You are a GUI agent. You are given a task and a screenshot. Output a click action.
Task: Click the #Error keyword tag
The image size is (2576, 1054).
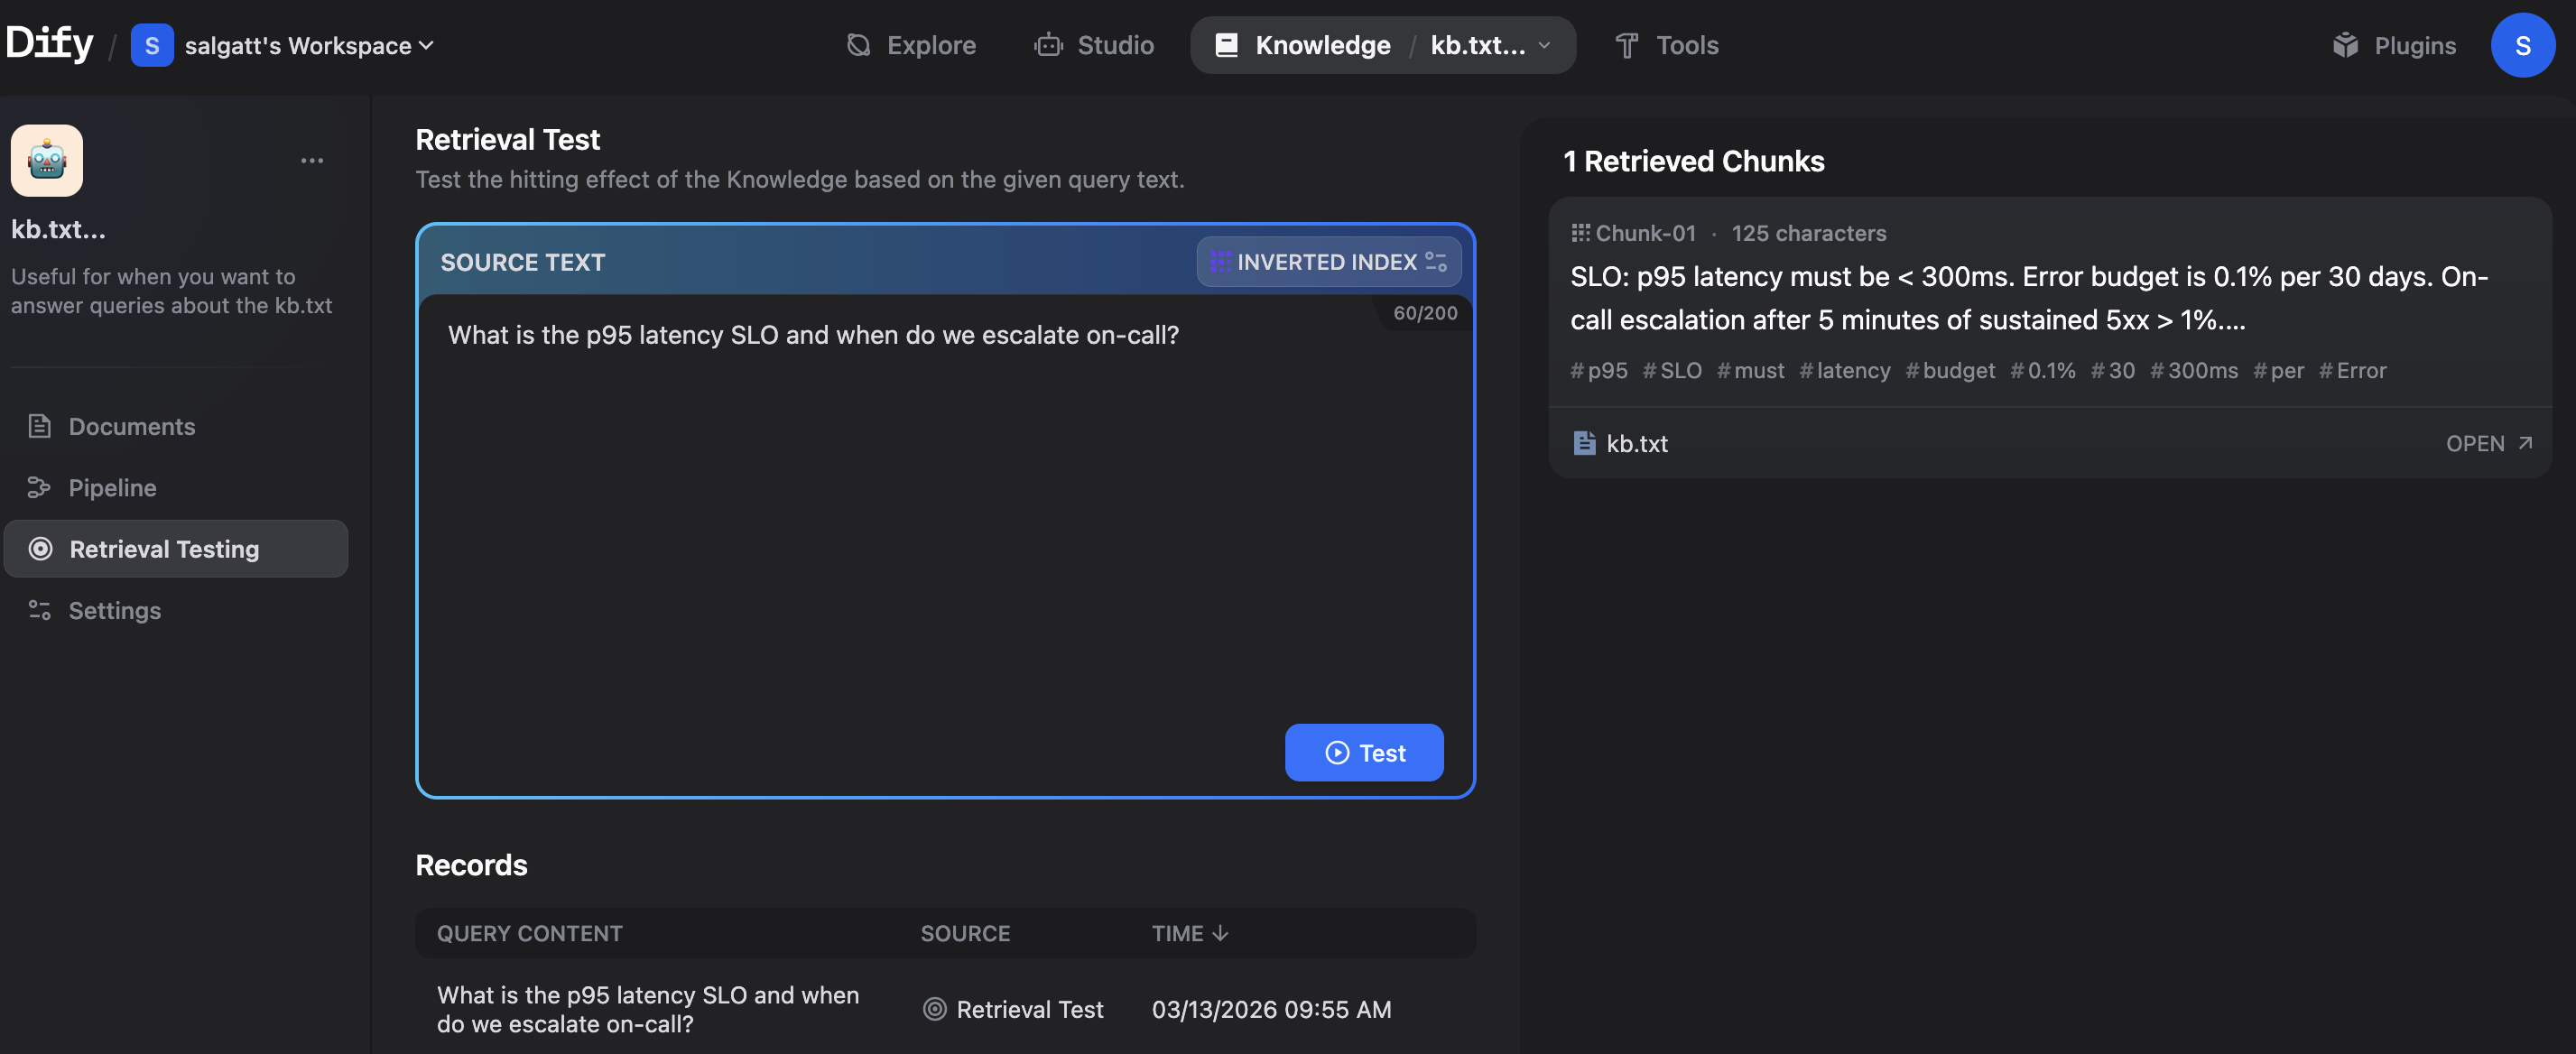[x=2352, y=371]
